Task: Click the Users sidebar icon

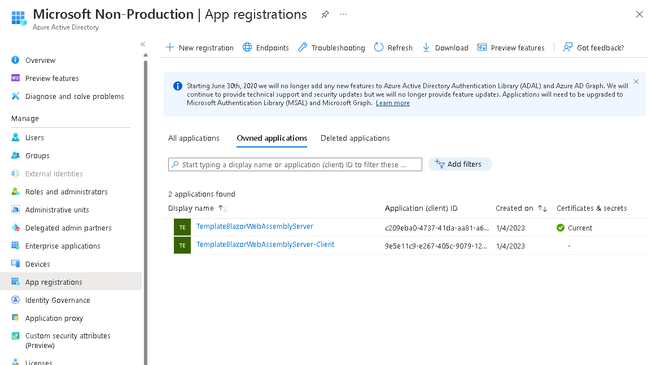Action: (15, 137)
